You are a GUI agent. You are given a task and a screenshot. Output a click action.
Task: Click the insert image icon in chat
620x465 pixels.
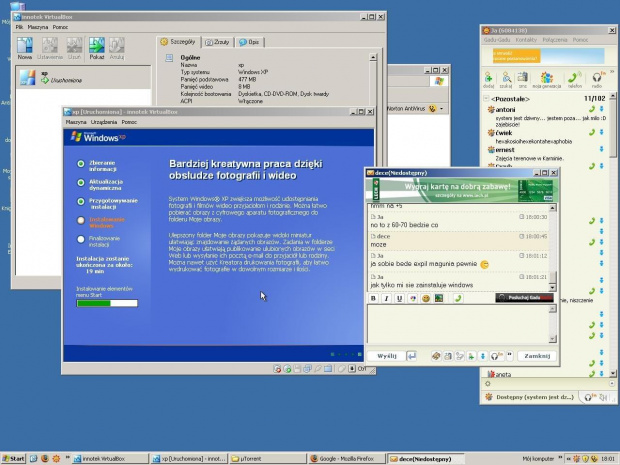[x=439, y=299]
